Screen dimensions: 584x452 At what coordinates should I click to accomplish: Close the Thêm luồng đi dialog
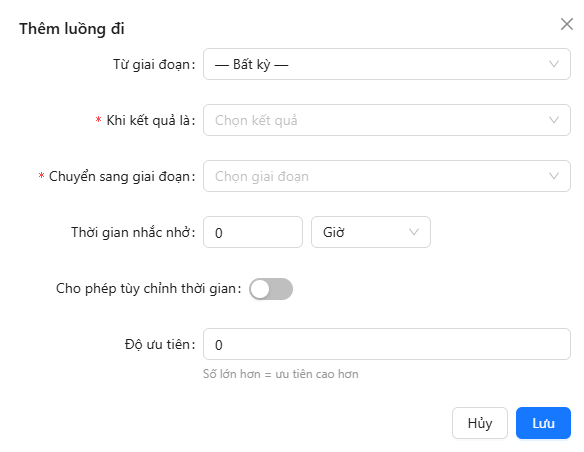pyautogui.click(x=566, y=24)
